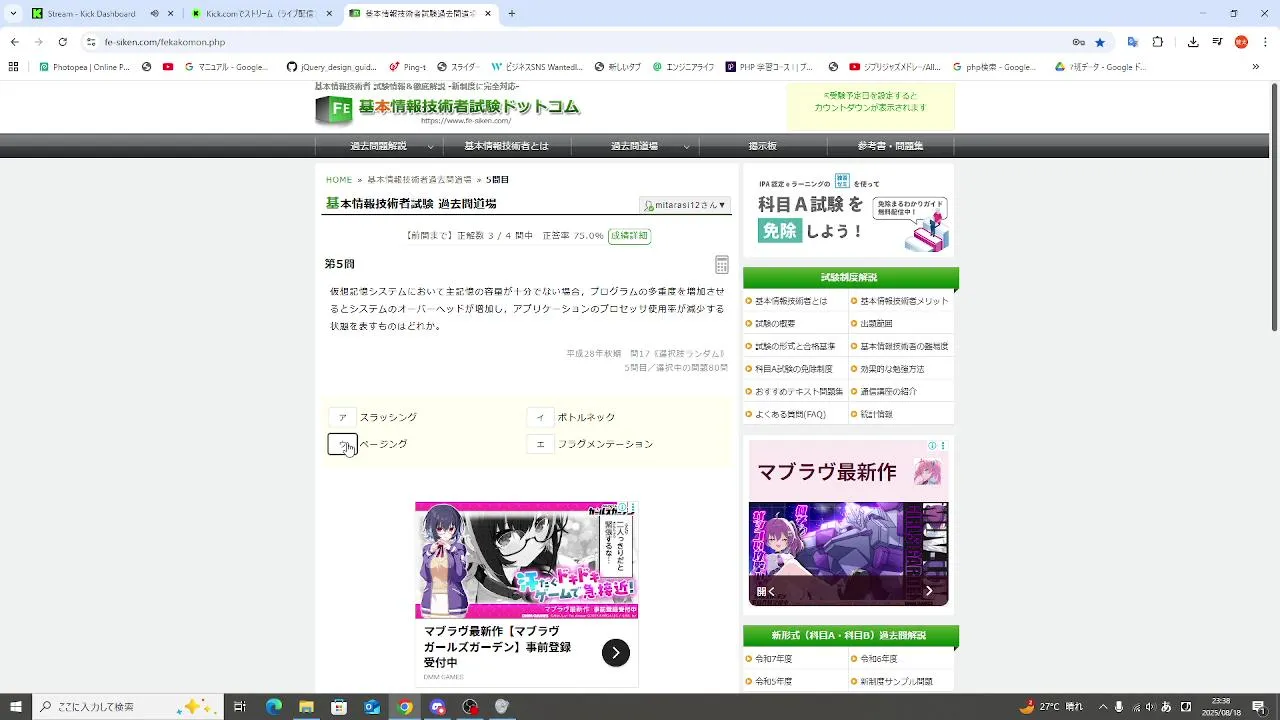This screenshot has height=720, width=1280.
Task: Open the browser extensions puzzle icon
Action: click(1158, 42)
